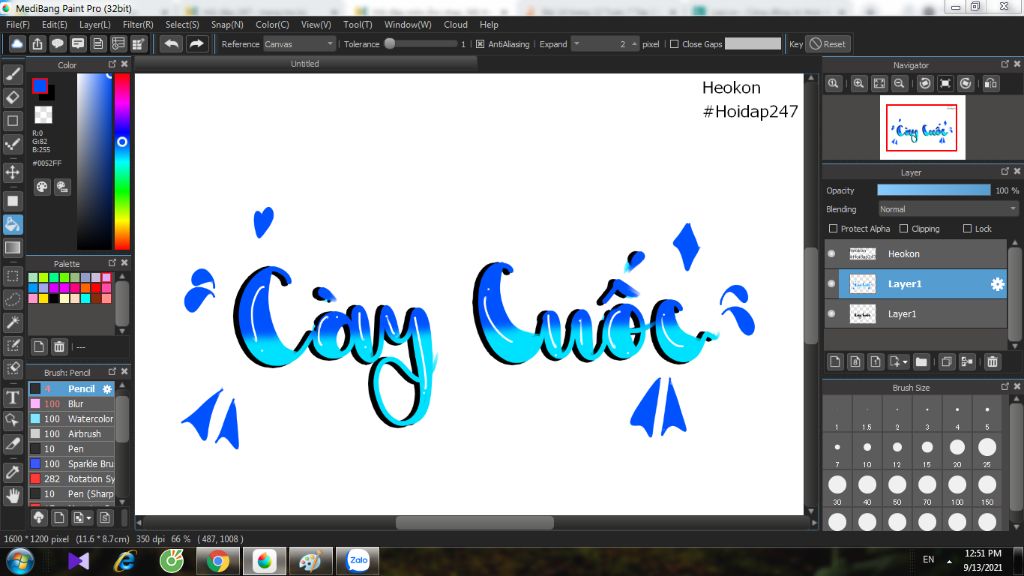
Task: Open the Blending mode Normal dropdown
Action: click(x=948, y=209)
